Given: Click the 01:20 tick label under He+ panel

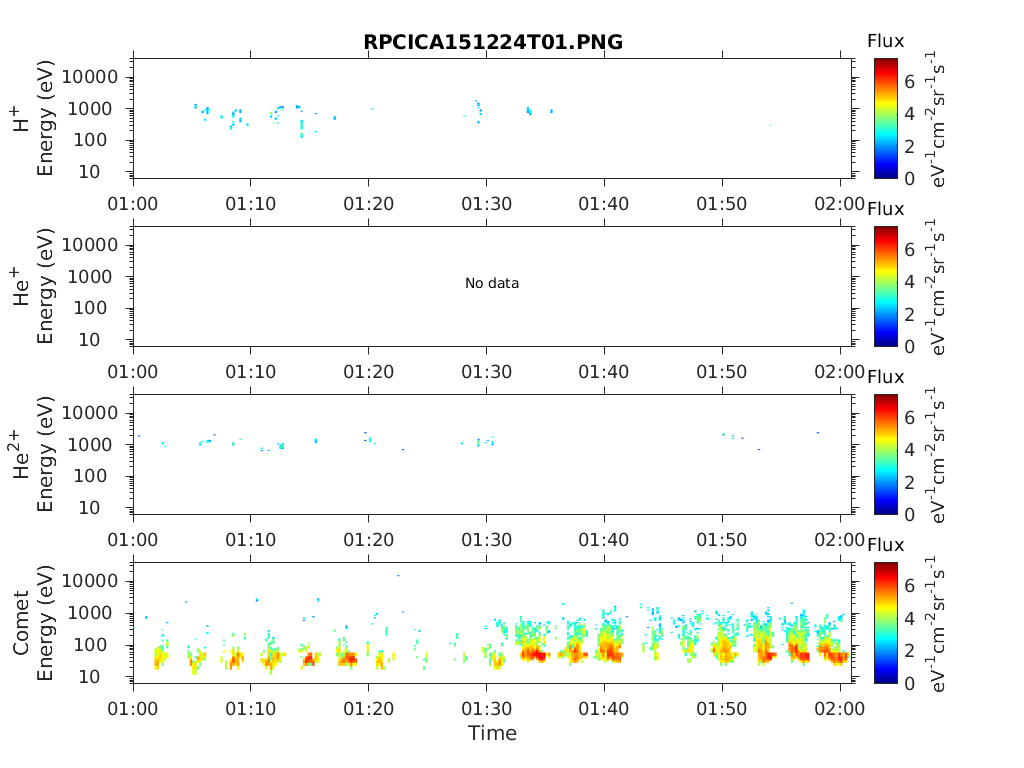Looking at the screenshot, I should pyautogui.click(x=369, y=372).
